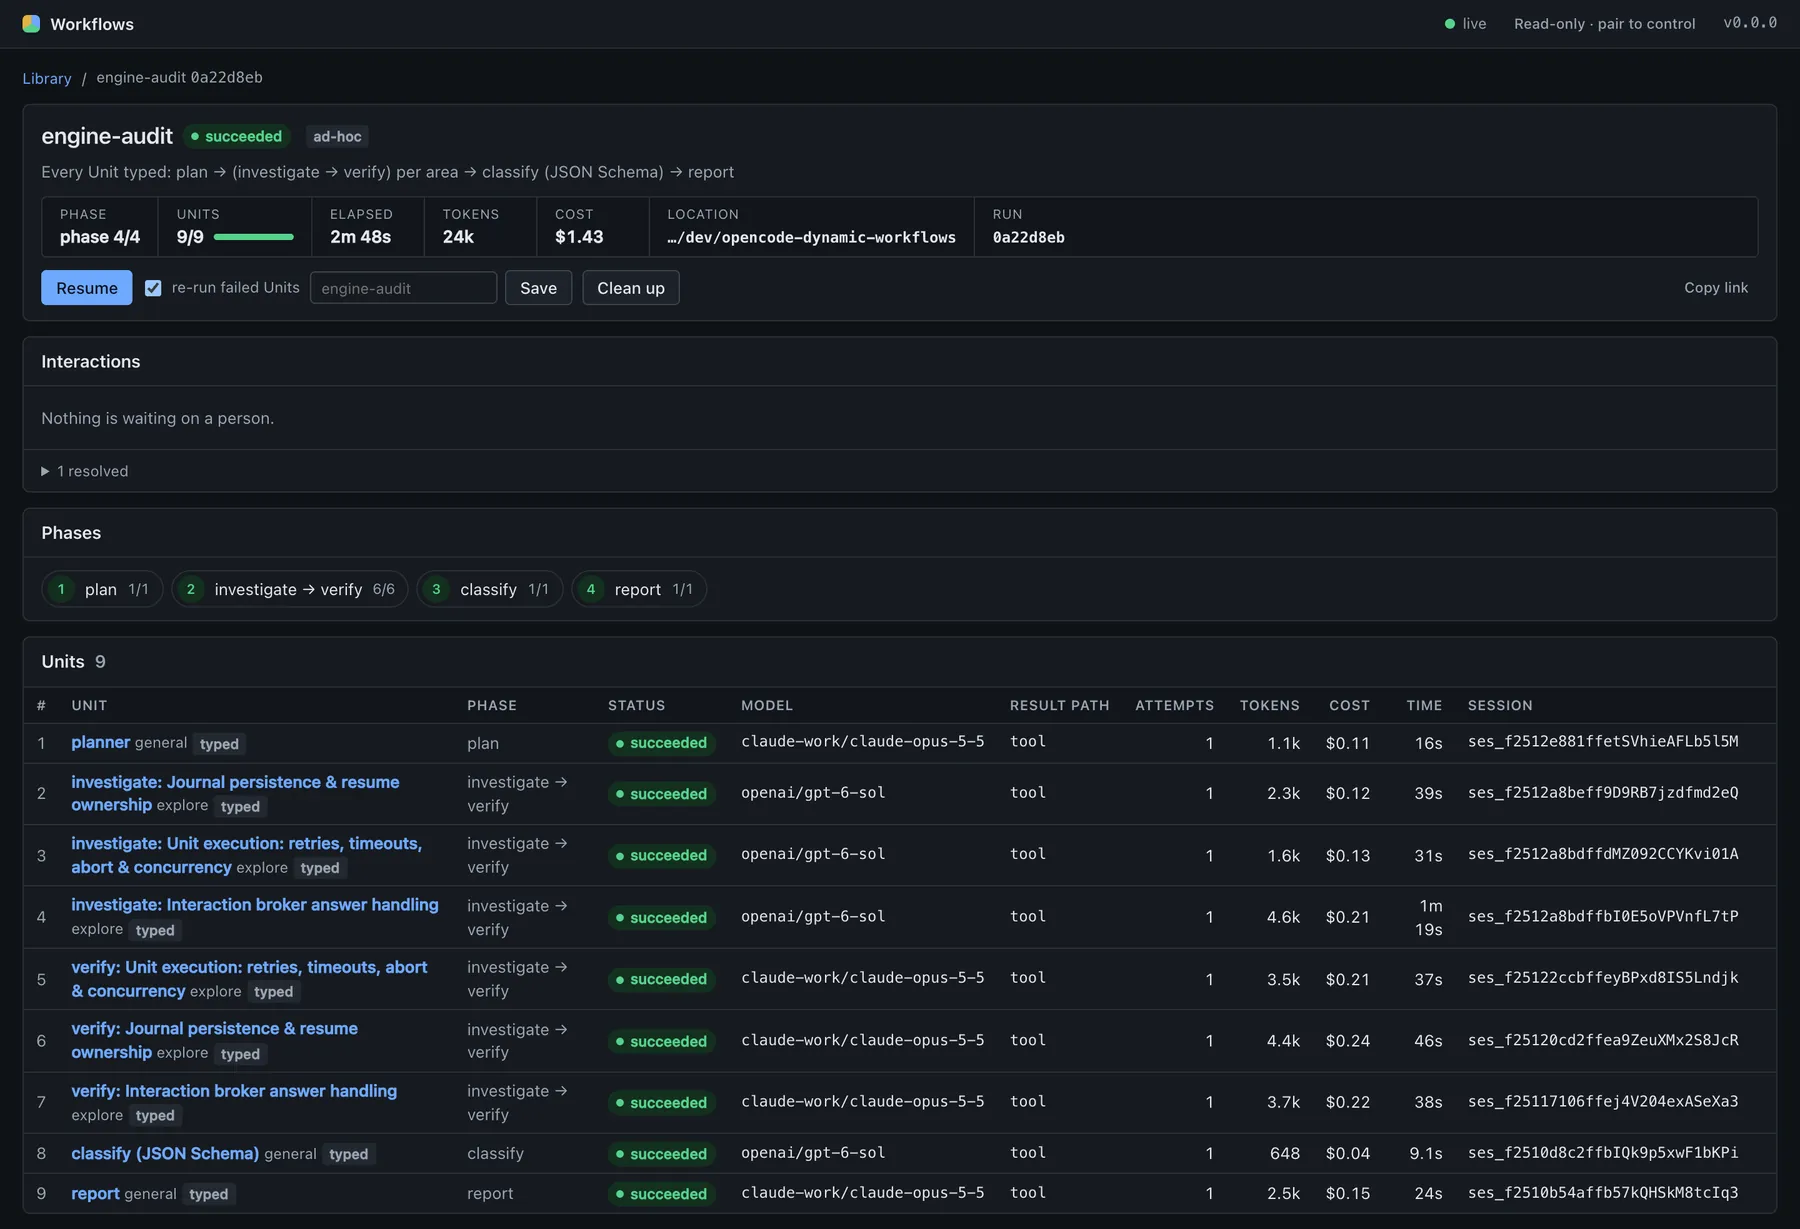
Task: Click the v0.0.0 version label
Action: tap(1750, 23)
